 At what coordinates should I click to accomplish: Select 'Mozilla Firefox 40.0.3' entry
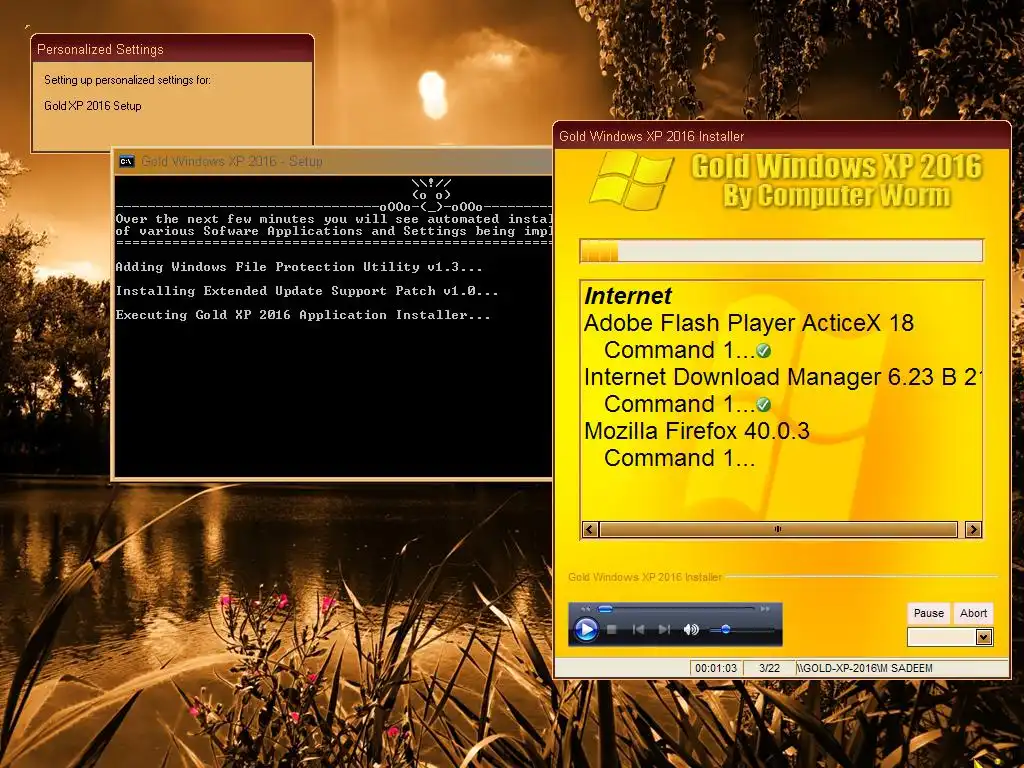point(697,431)
